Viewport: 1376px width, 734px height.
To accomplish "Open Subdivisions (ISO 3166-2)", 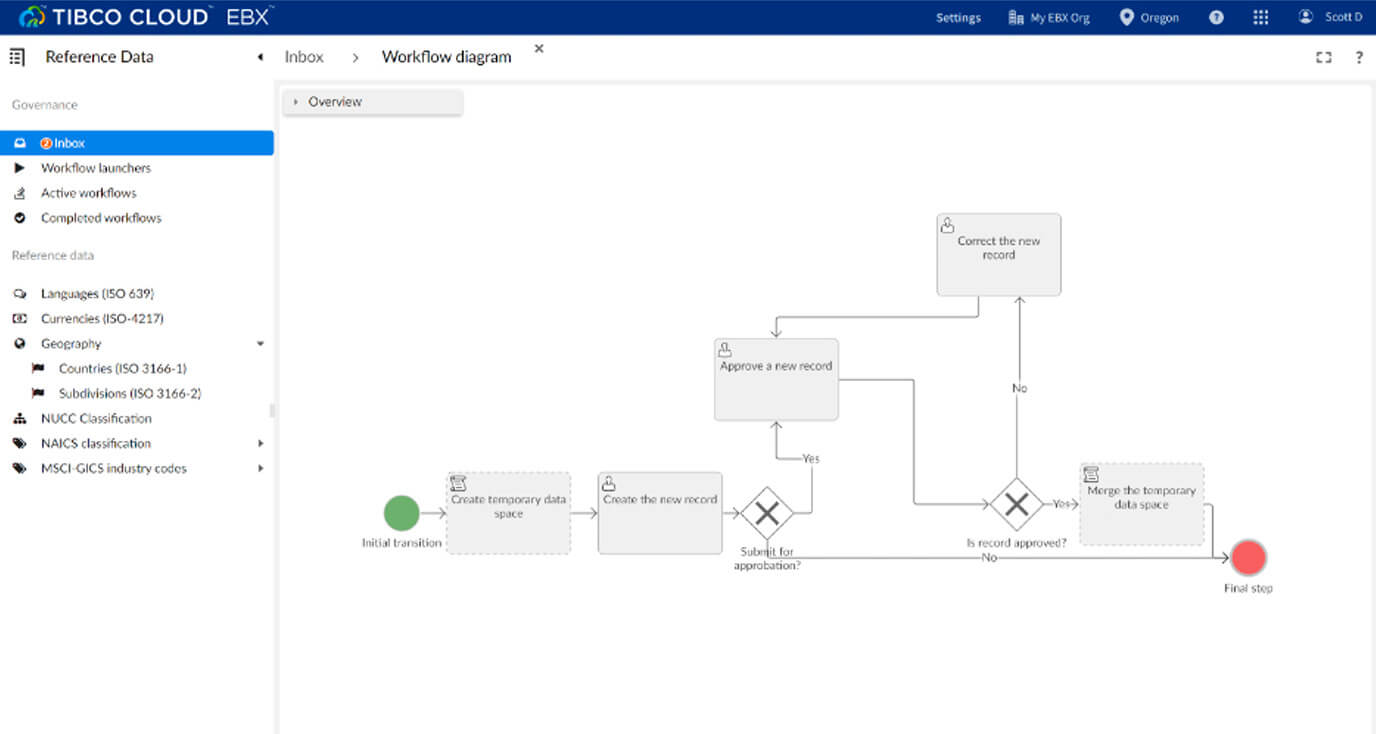I will [x=130, y=394].
